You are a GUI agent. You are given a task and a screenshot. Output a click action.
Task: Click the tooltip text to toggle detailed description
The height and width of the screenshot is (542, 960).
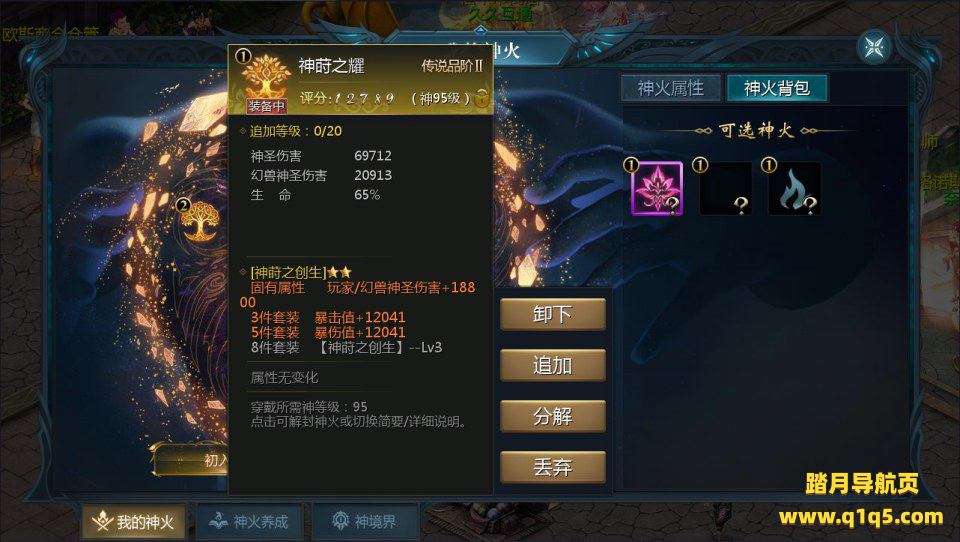click(359, 421)
